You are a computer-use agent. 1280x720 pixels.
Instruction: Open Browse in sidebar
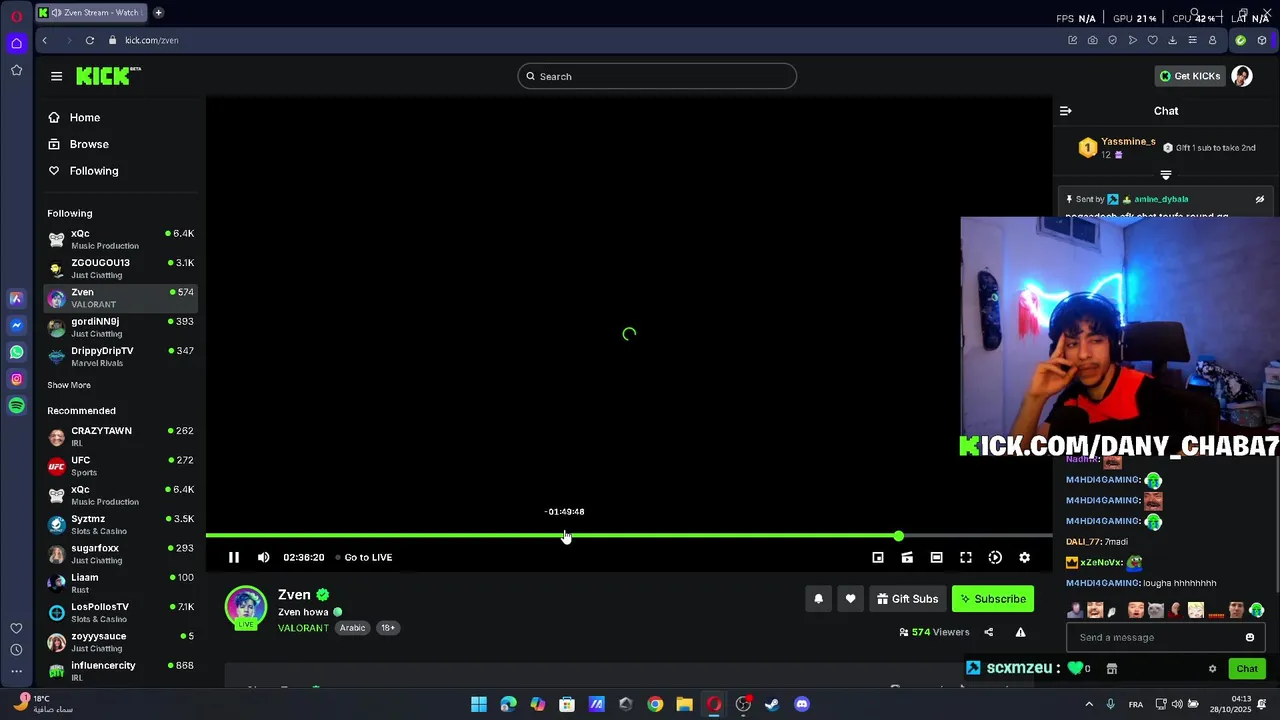pos(121,144)
